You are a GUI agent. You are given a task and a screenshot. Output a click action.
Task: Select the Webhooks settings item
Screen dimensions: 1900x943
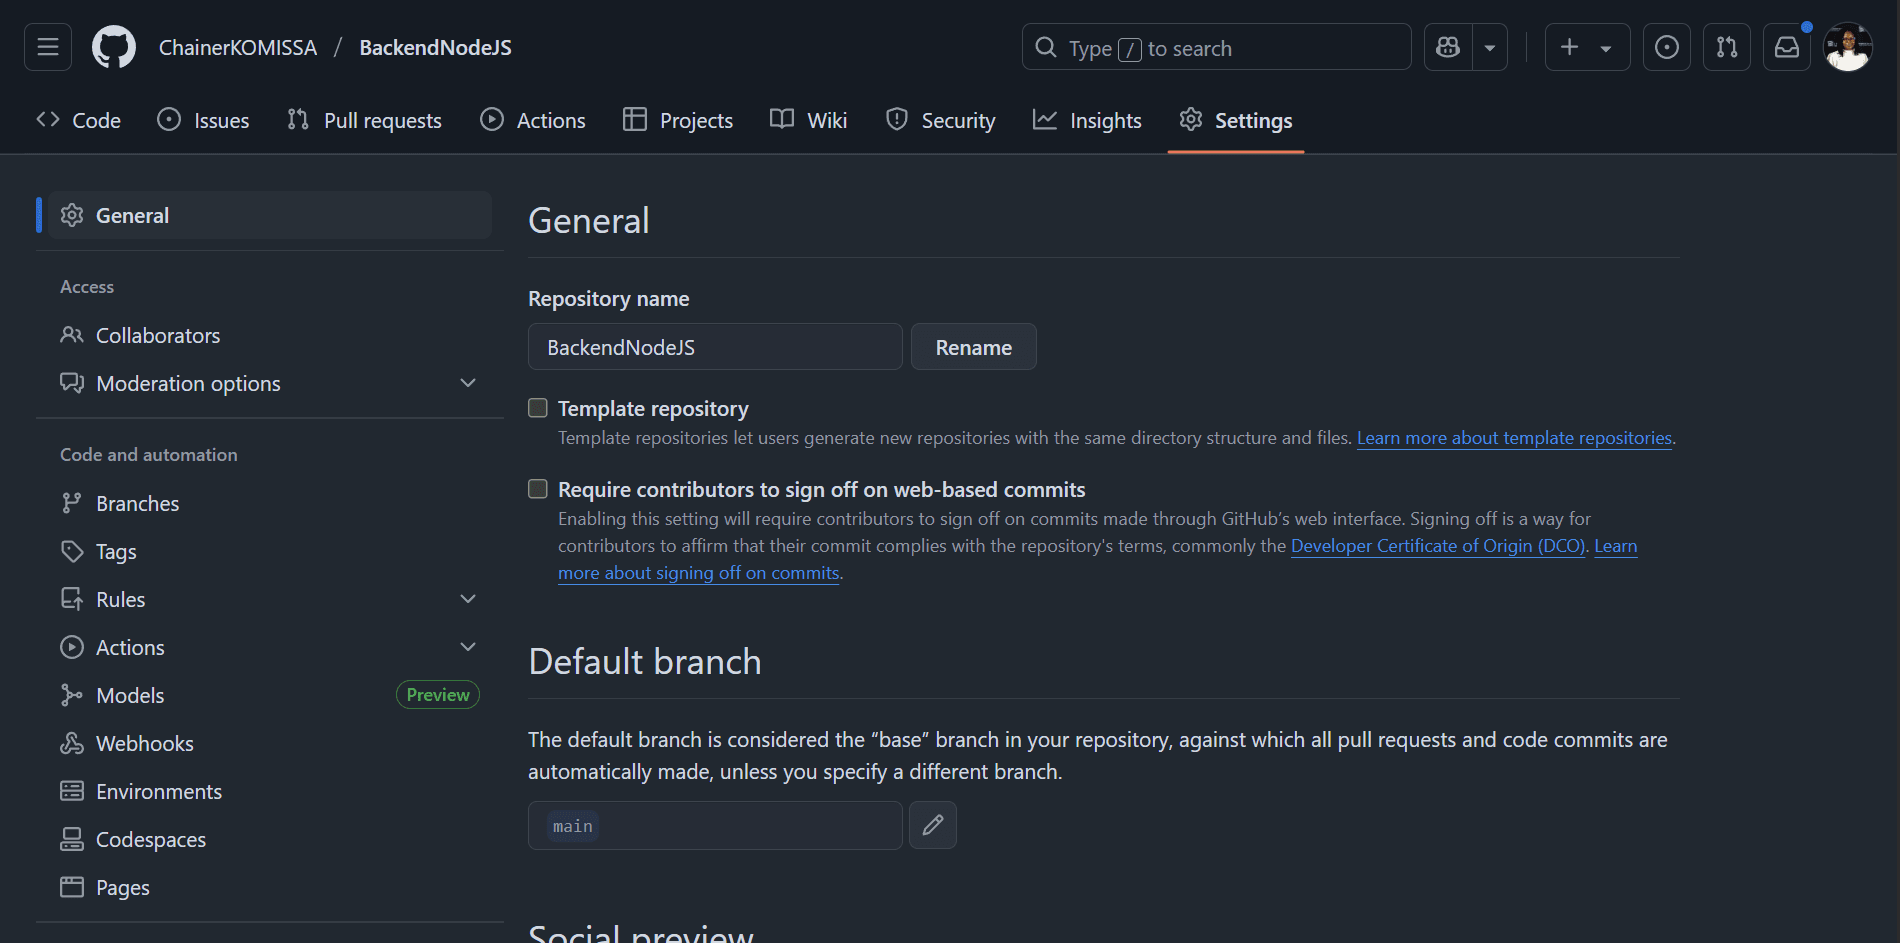click(x=144, y=742)
